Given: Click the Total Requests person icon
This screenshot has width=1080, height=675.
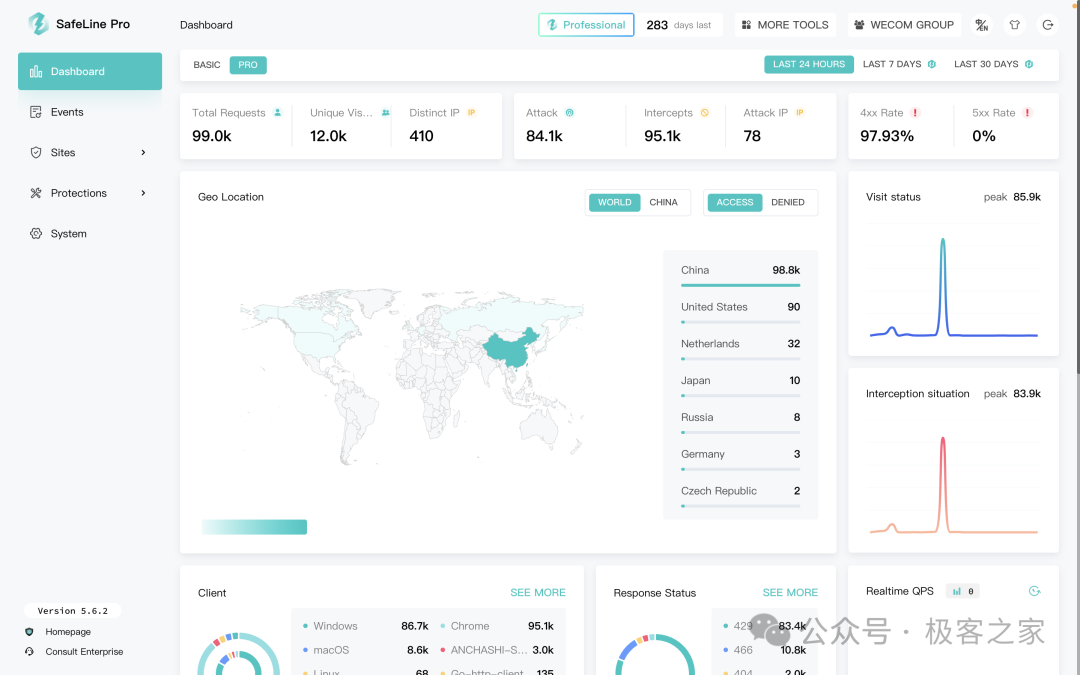Looking at the screenshot, I should point(278,113).
